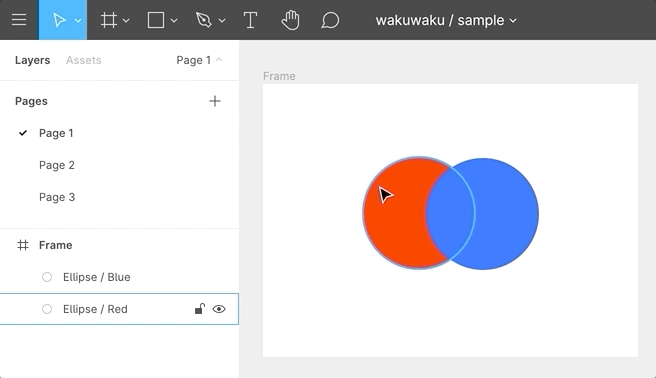Viewport: 656px width, 378px height.
Task: Select the Move tool arrow
Action: 59,20
